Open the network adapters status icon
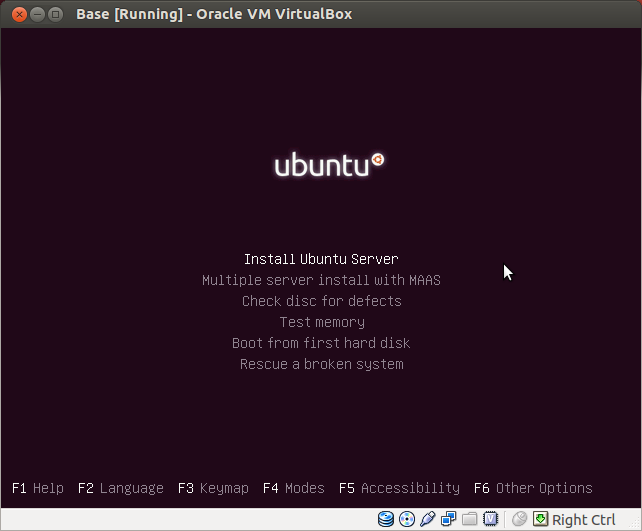 tap(449, 519)
